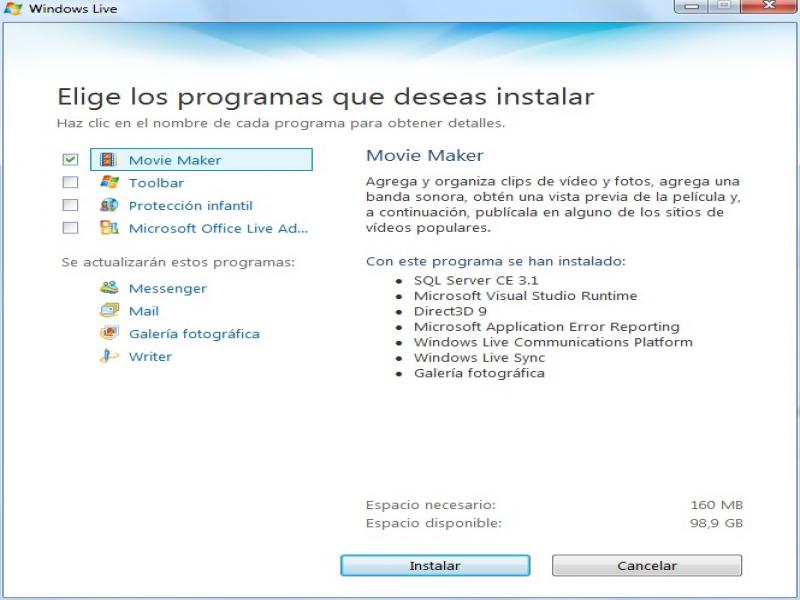This screenshot has width=800, height=600.
Task: Click the 'Movie Maker' heading in details pane
Action: coord(424,155)
